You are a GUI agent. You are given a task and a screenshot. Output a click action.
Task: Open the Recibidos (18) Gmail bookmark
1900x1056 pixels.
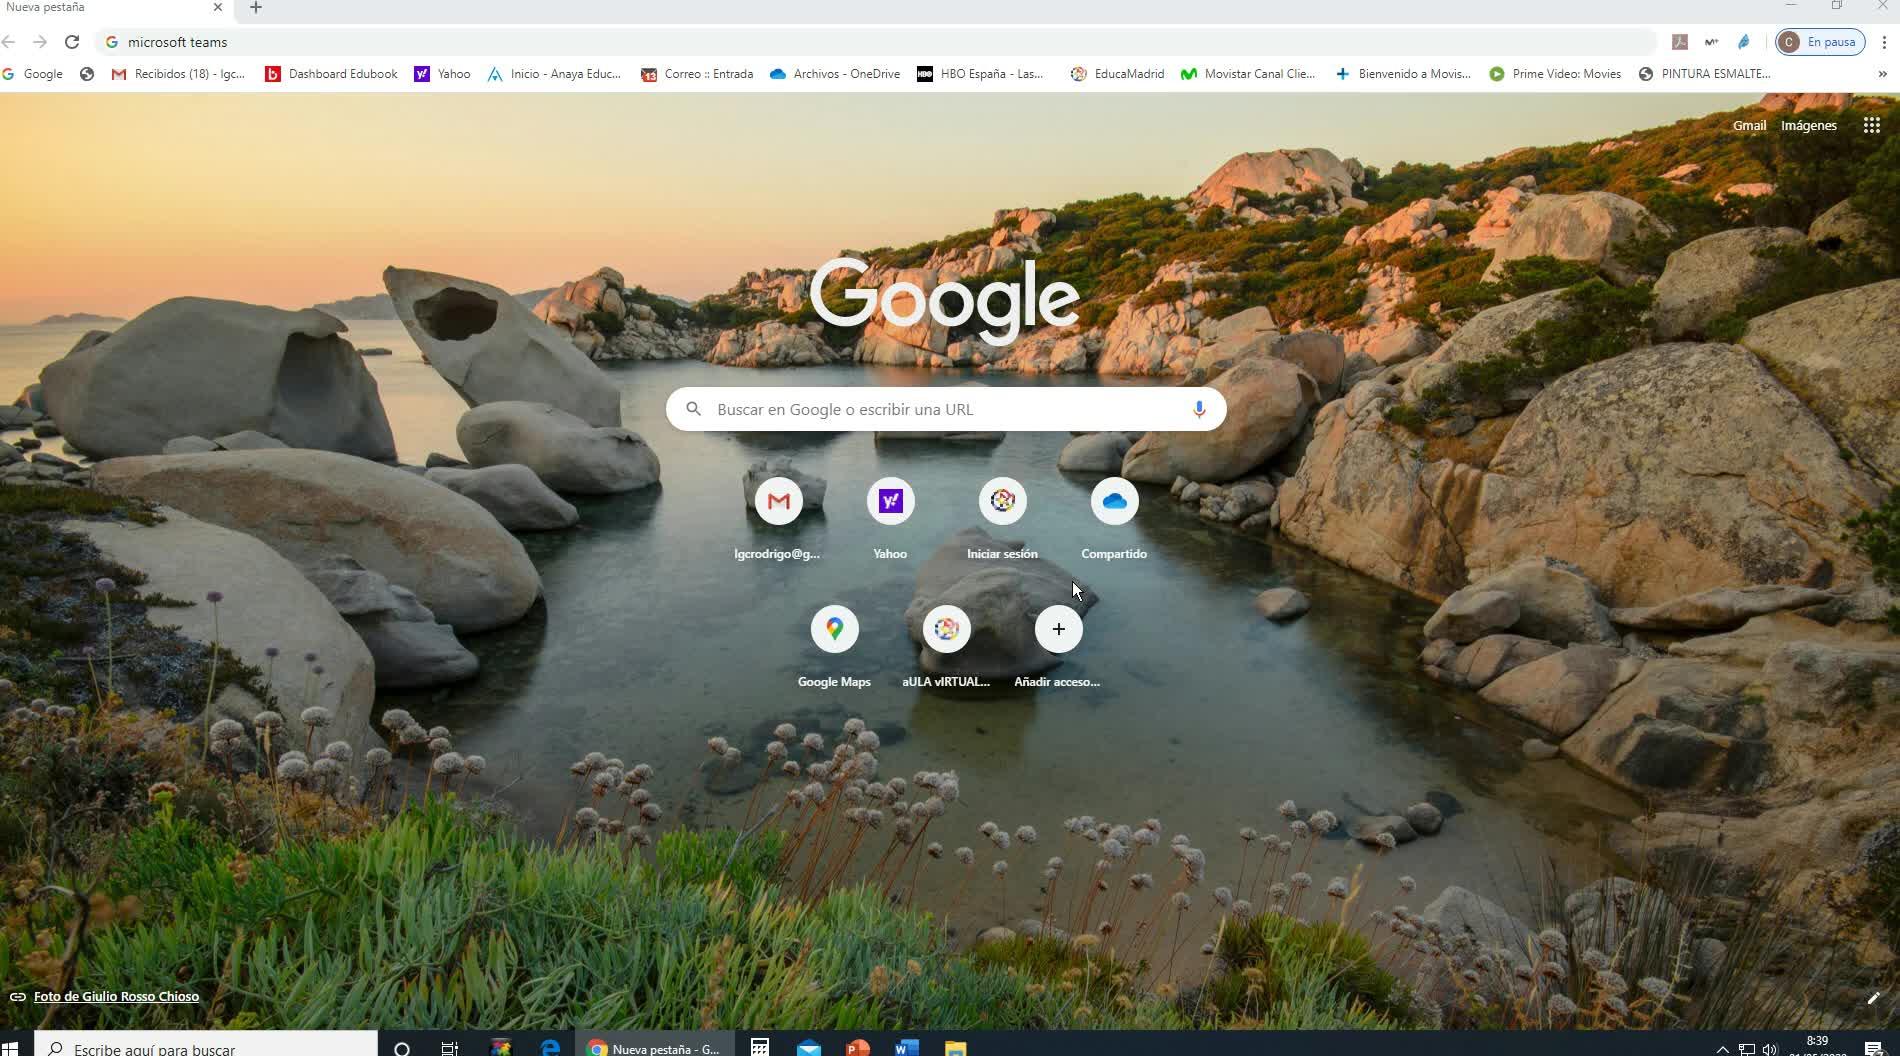point(178,74)
